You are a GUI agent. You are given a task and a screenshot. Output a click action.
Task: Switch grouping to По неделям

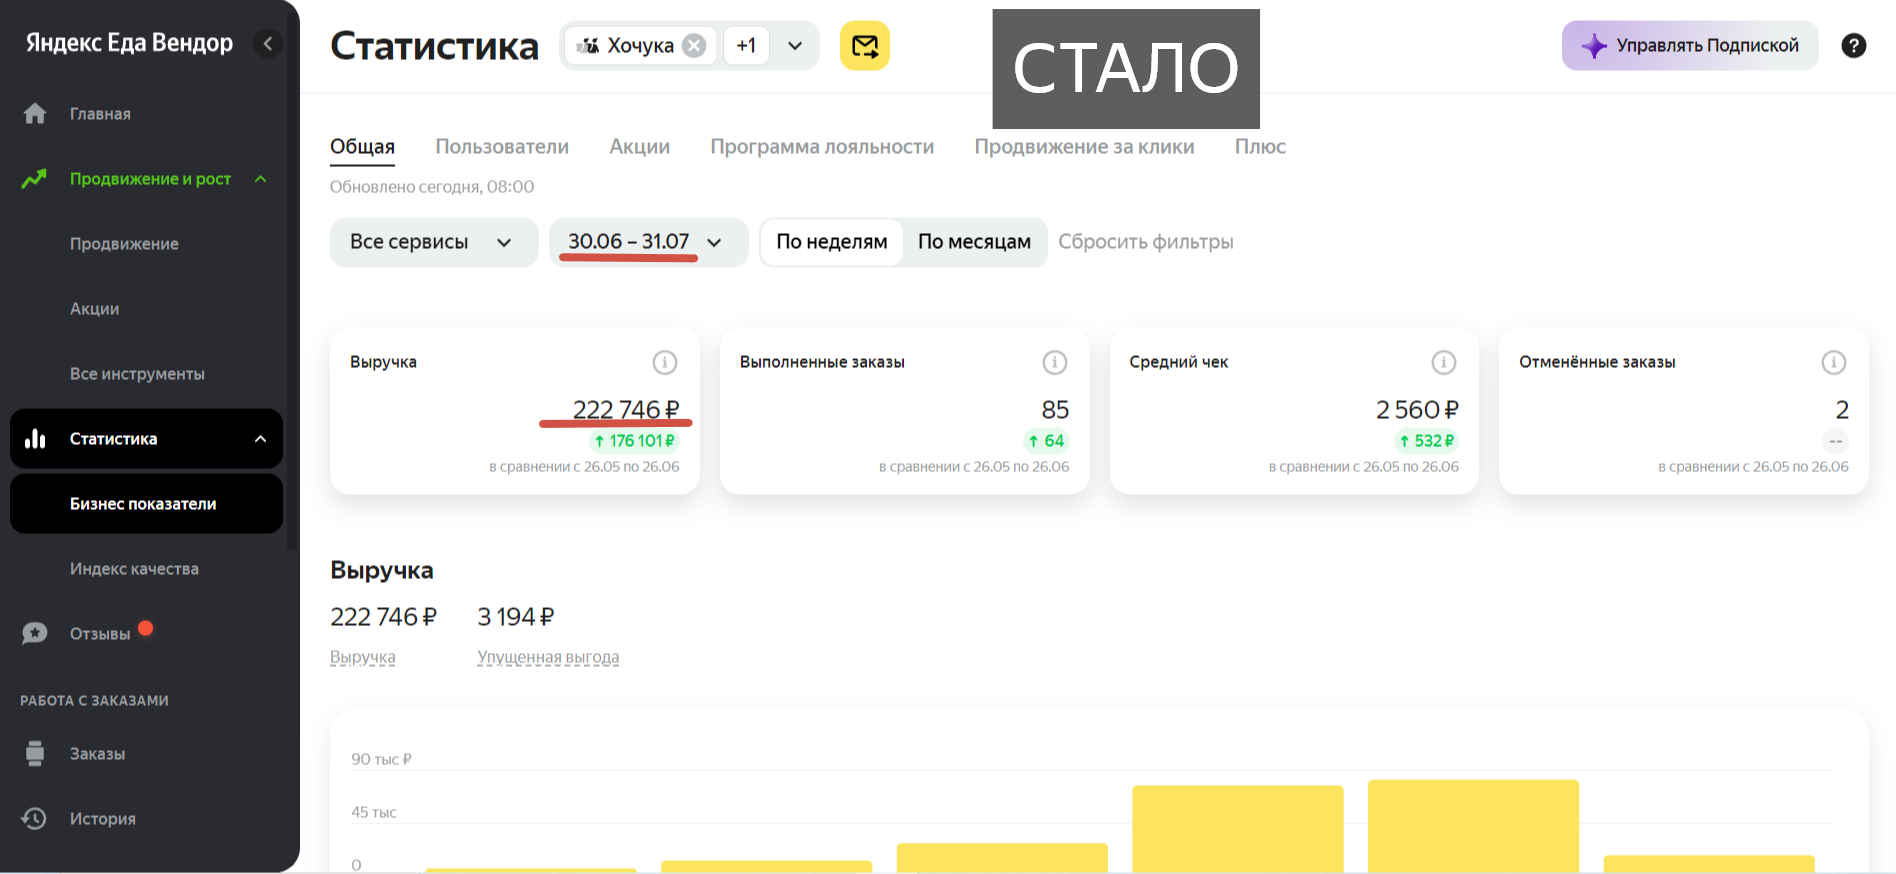(832, 242)
